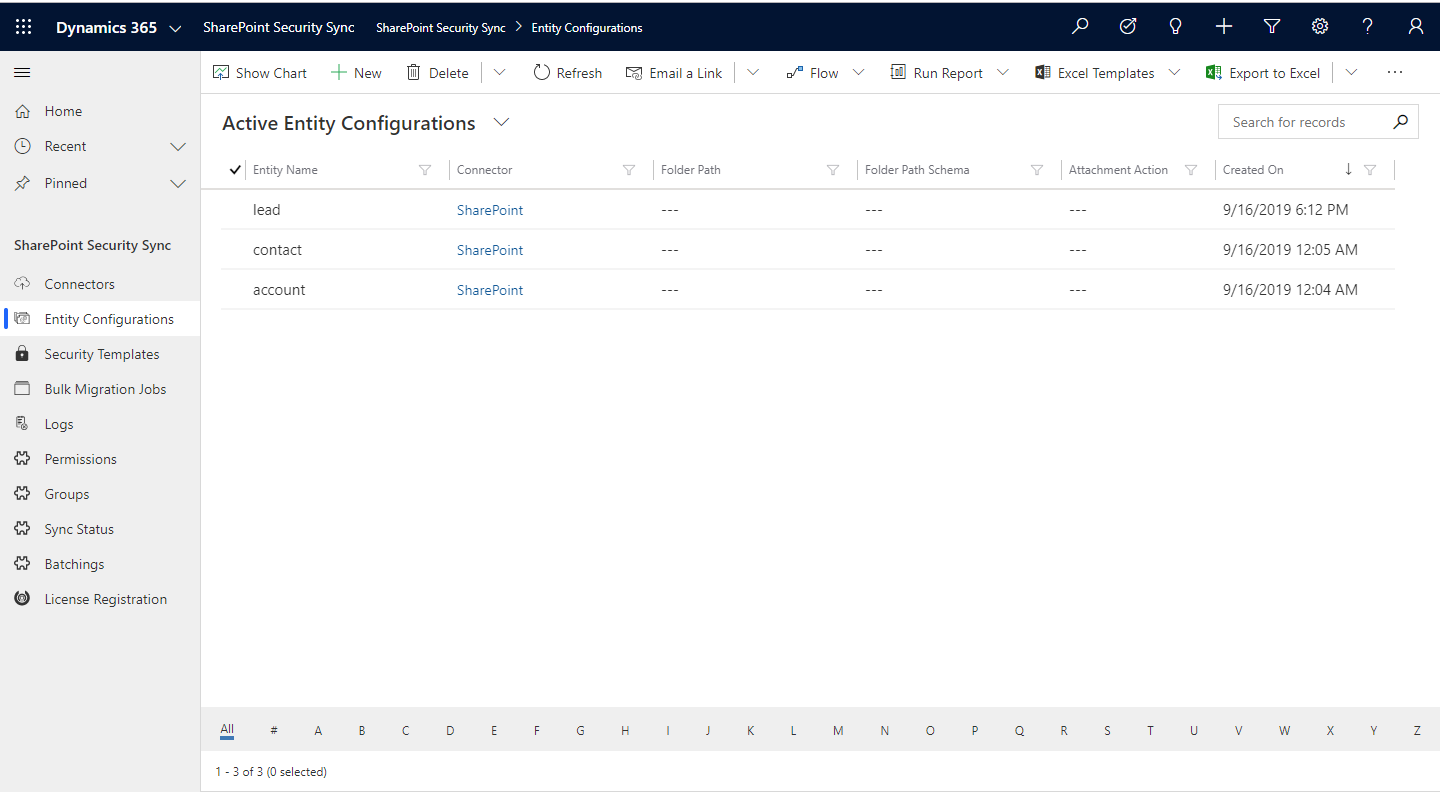Filter the Folder Path Schema column
The image size is (1440, 792).
[x=1037, y=170]
